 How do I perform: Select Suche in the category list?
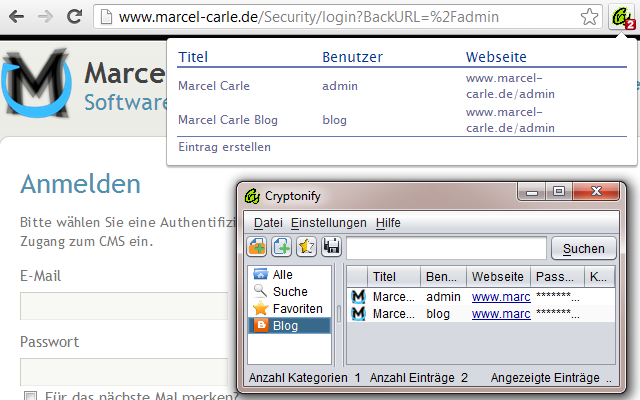click(289, 291)
